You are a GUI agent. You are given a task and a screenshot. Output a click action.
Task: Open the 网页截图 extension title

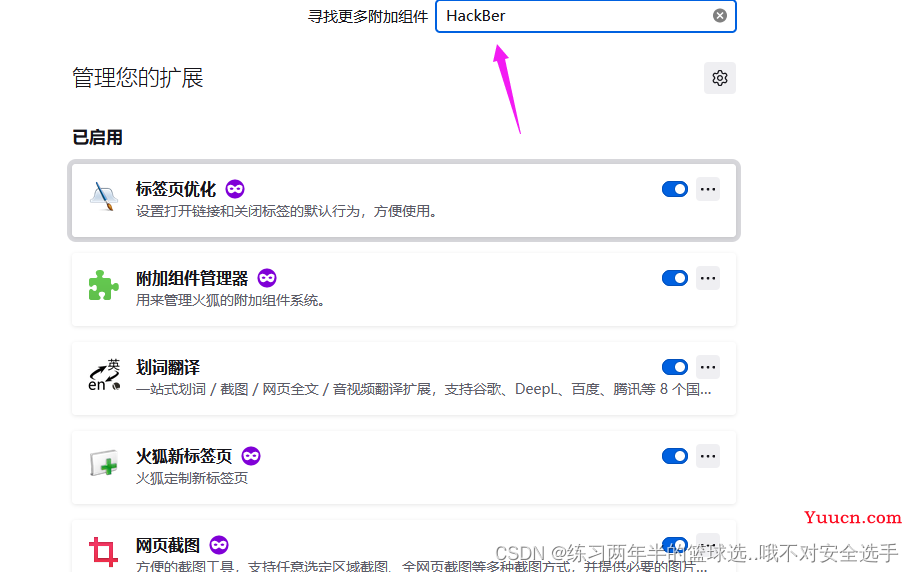[x=168, y=545]
